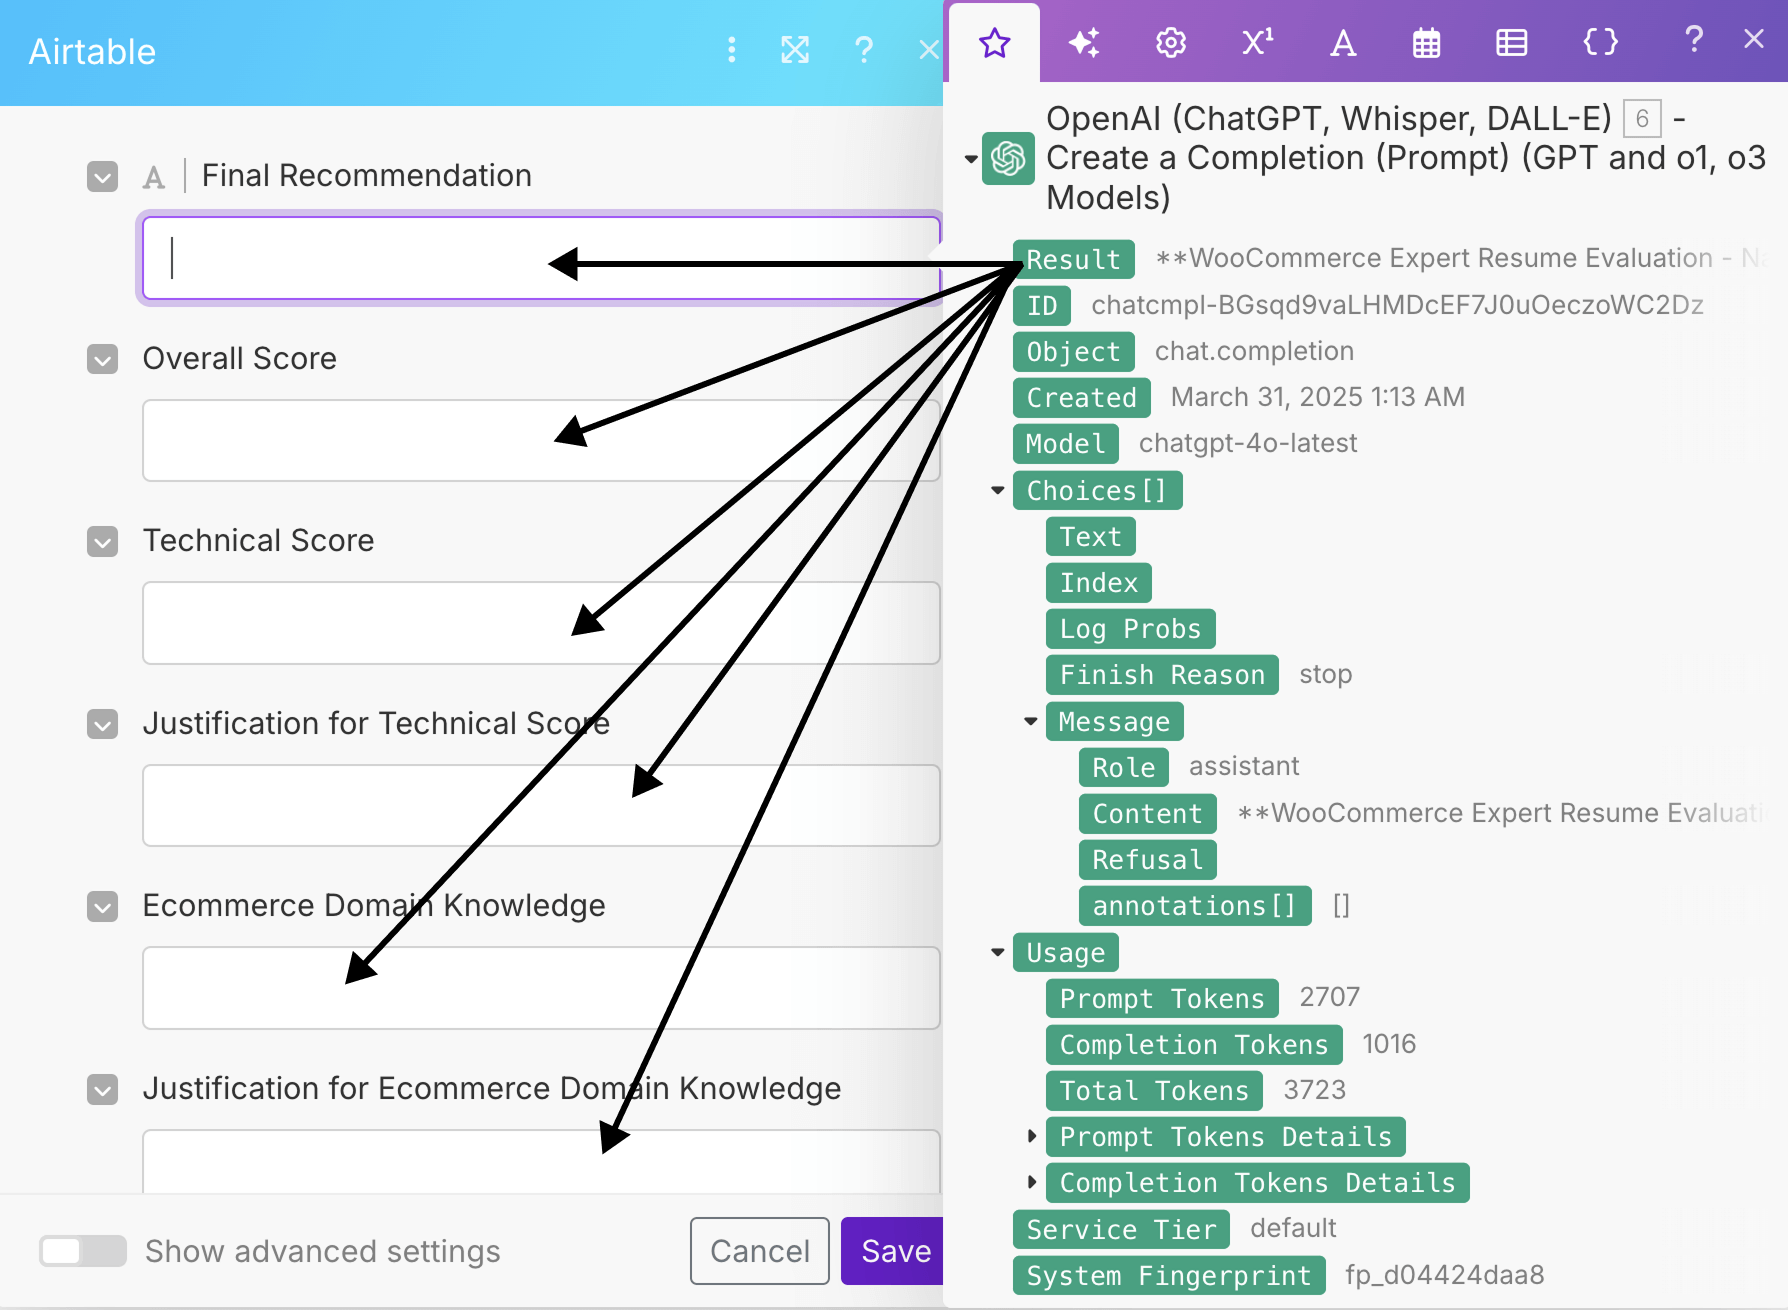Insert the Message collection pill
The width and height of the screenshot is (1788, 1310).
1114,721
